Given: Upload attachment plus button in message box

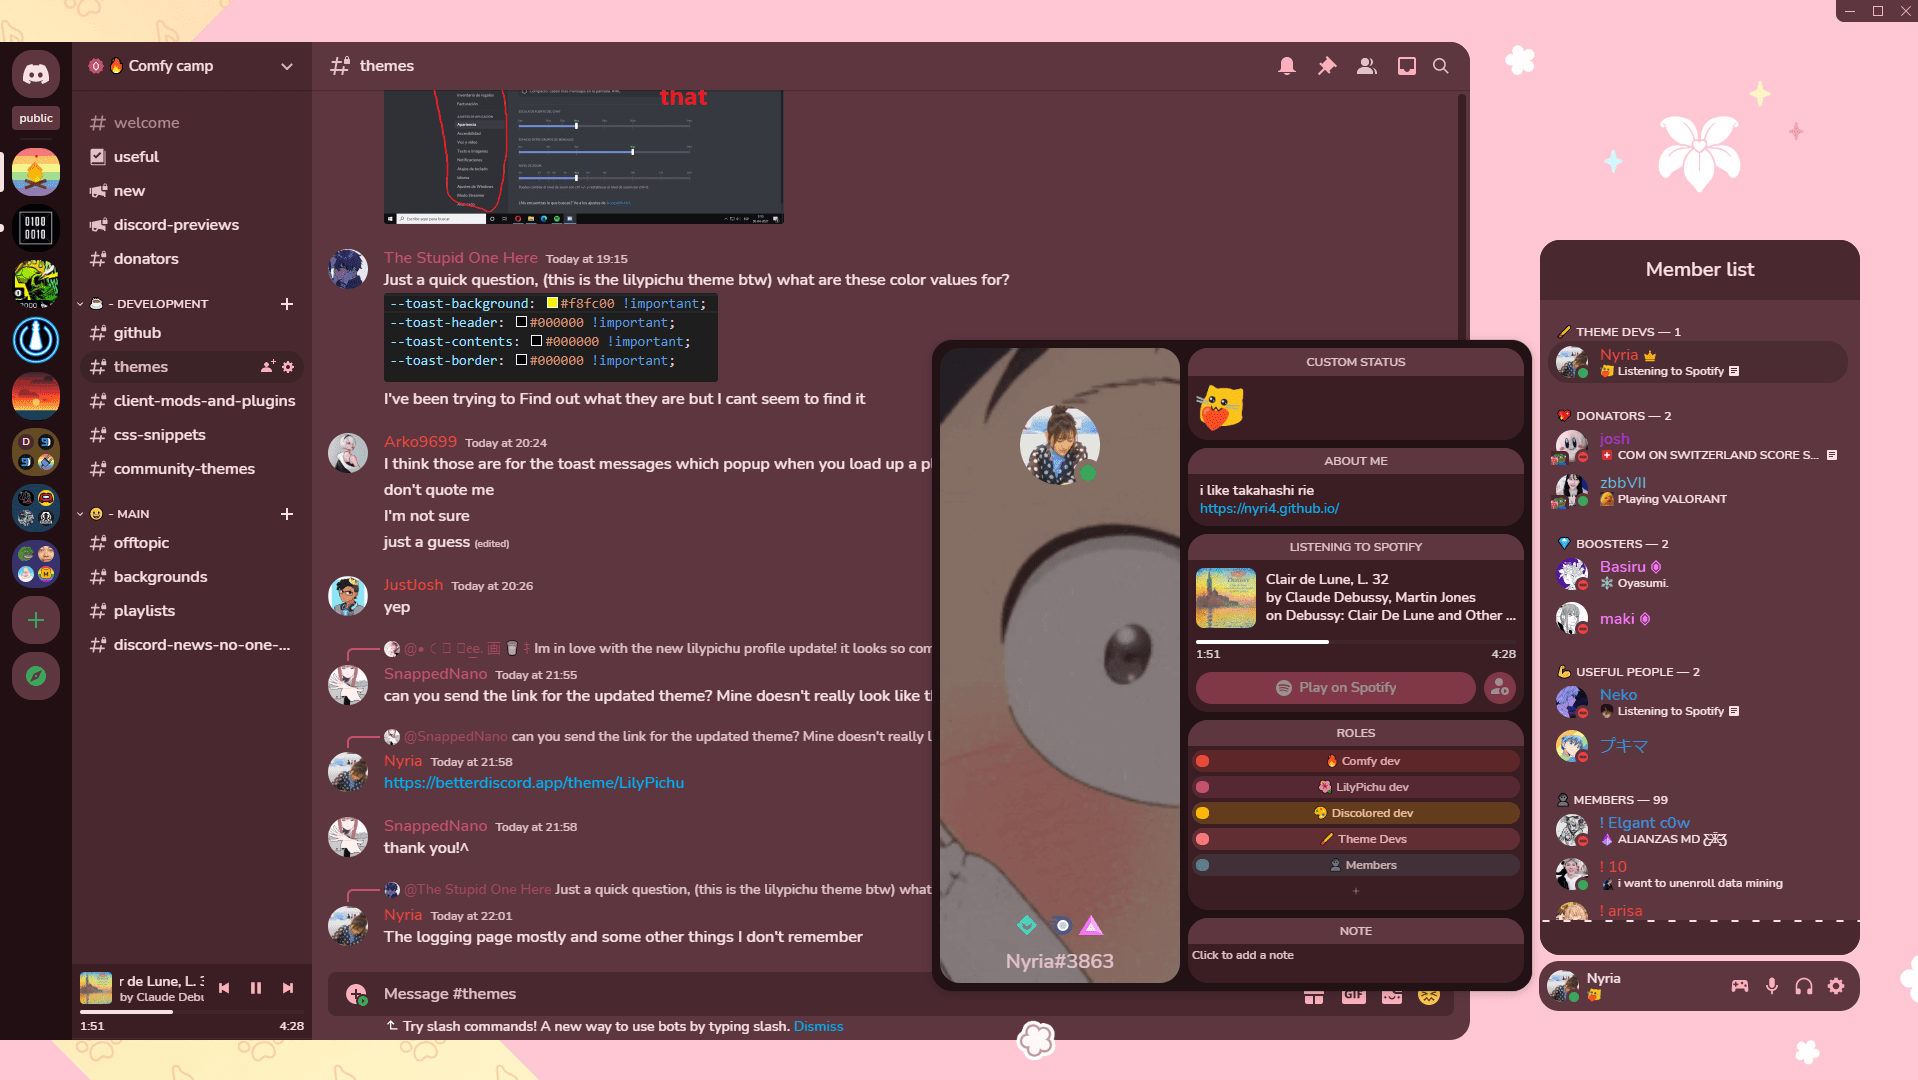Looking at the screenshot, I should coord(356,994).
